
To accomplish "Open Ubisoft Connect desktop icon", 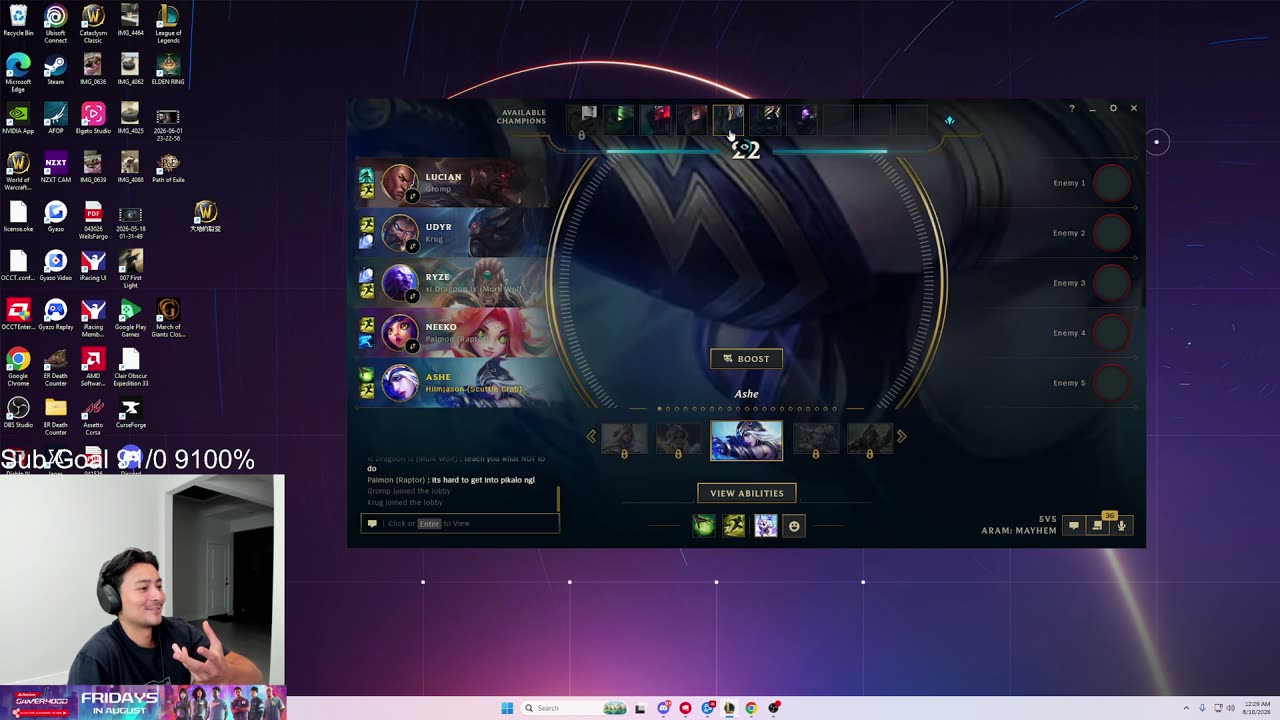I will tap(56, 24).
